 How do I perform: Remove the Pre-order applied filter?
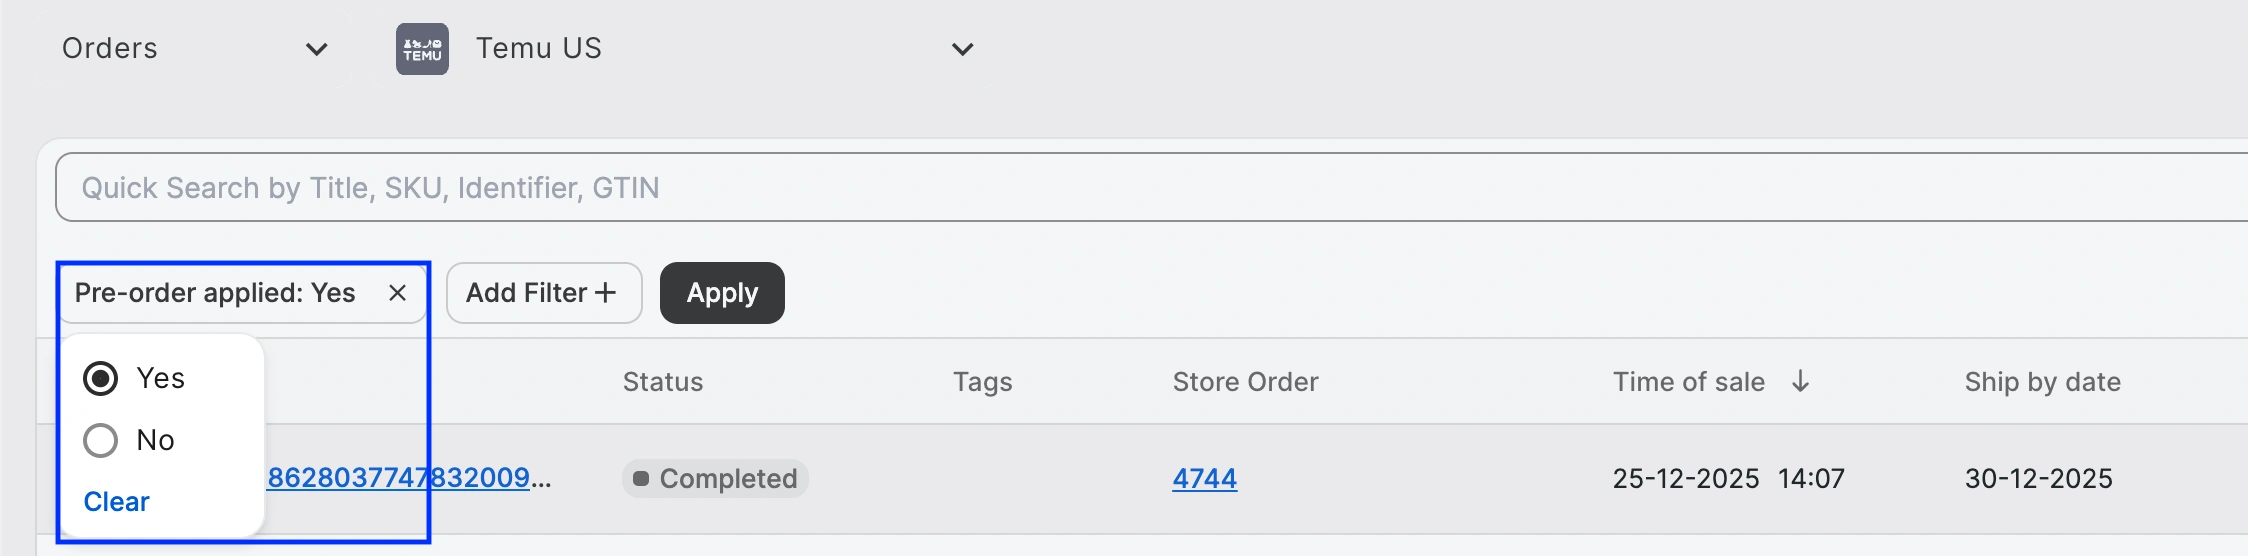coord(397,293)
